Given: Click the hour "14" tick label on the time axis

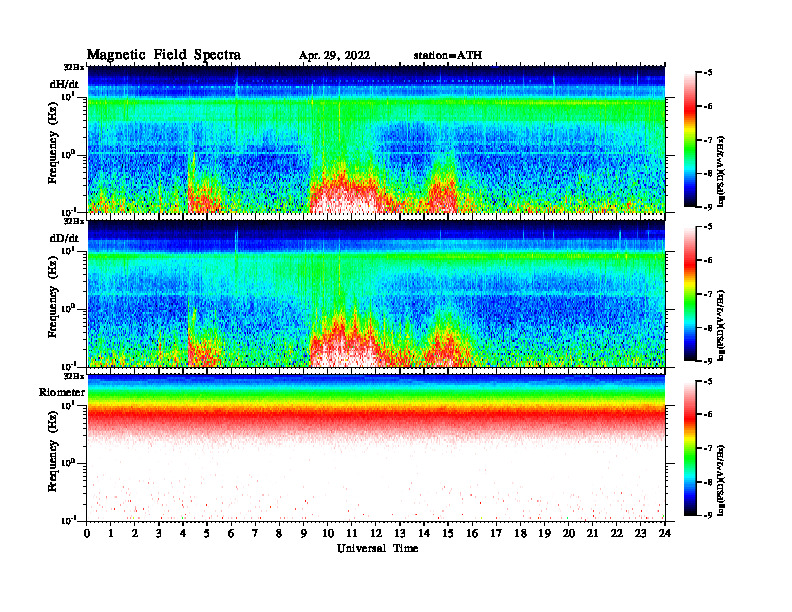Looking at the screenshot, I should (x=424, y=533).
